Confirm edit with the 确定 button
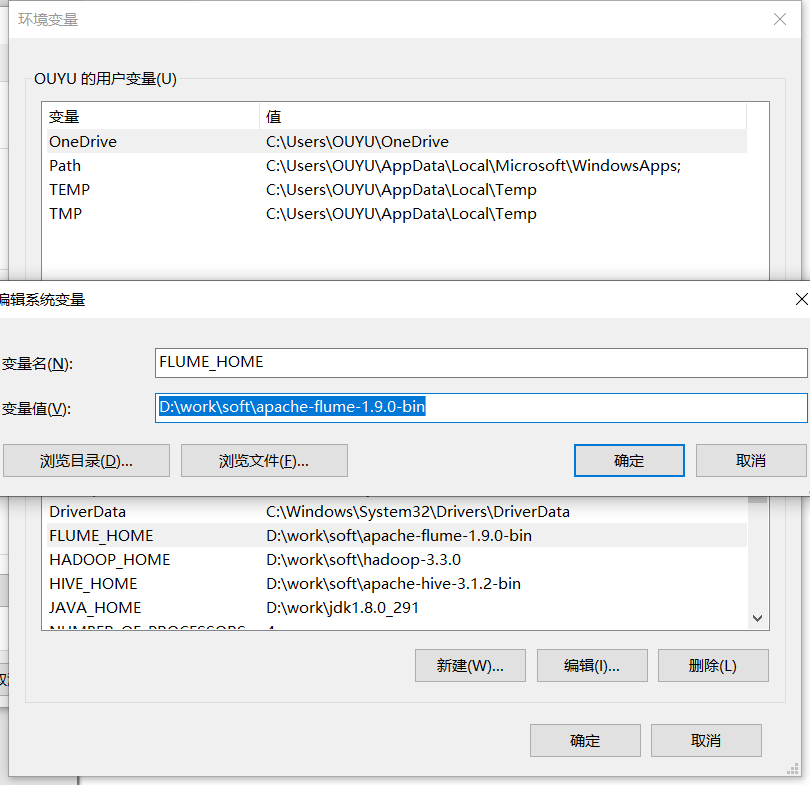 (628, 460)
